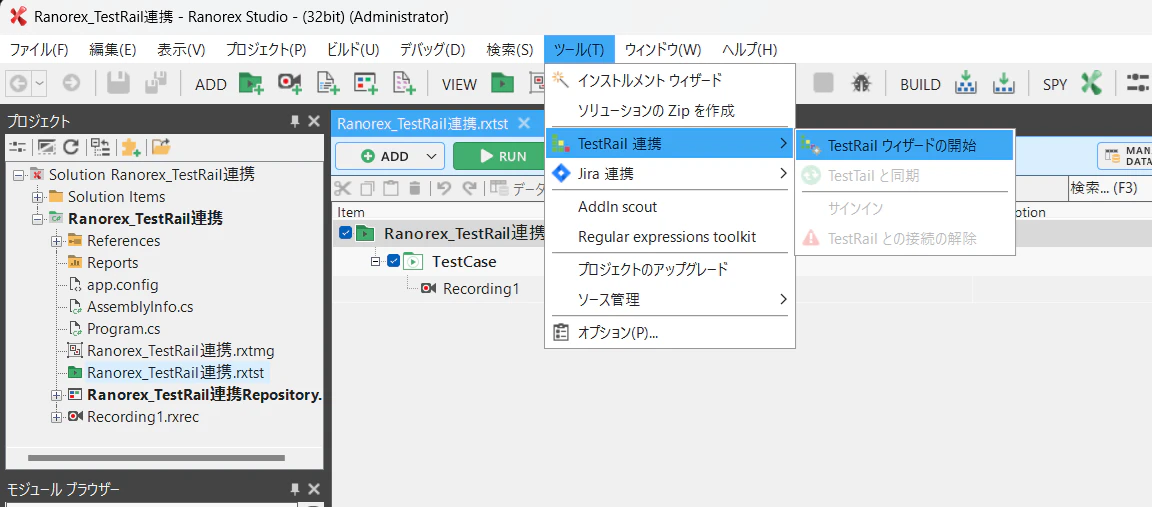Viewport: 1152px width, 507px height.
Task: Click the Add repository icon in toolbar
Action: [365, 83]
